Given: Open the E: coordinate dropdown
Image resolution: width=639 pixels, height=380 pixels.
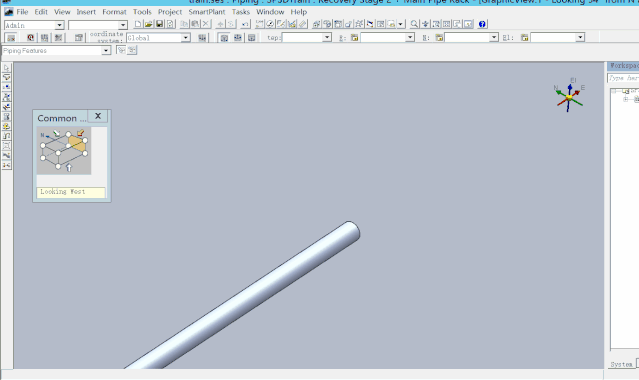Looking at the screenshot, I should point(410,38).
